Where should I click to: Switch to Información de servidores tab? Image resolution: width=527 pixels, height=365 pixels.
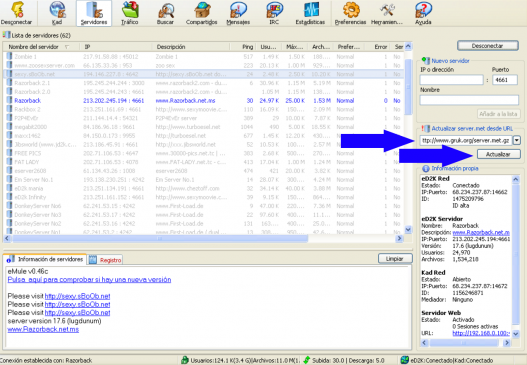click(x=45, y=259)
